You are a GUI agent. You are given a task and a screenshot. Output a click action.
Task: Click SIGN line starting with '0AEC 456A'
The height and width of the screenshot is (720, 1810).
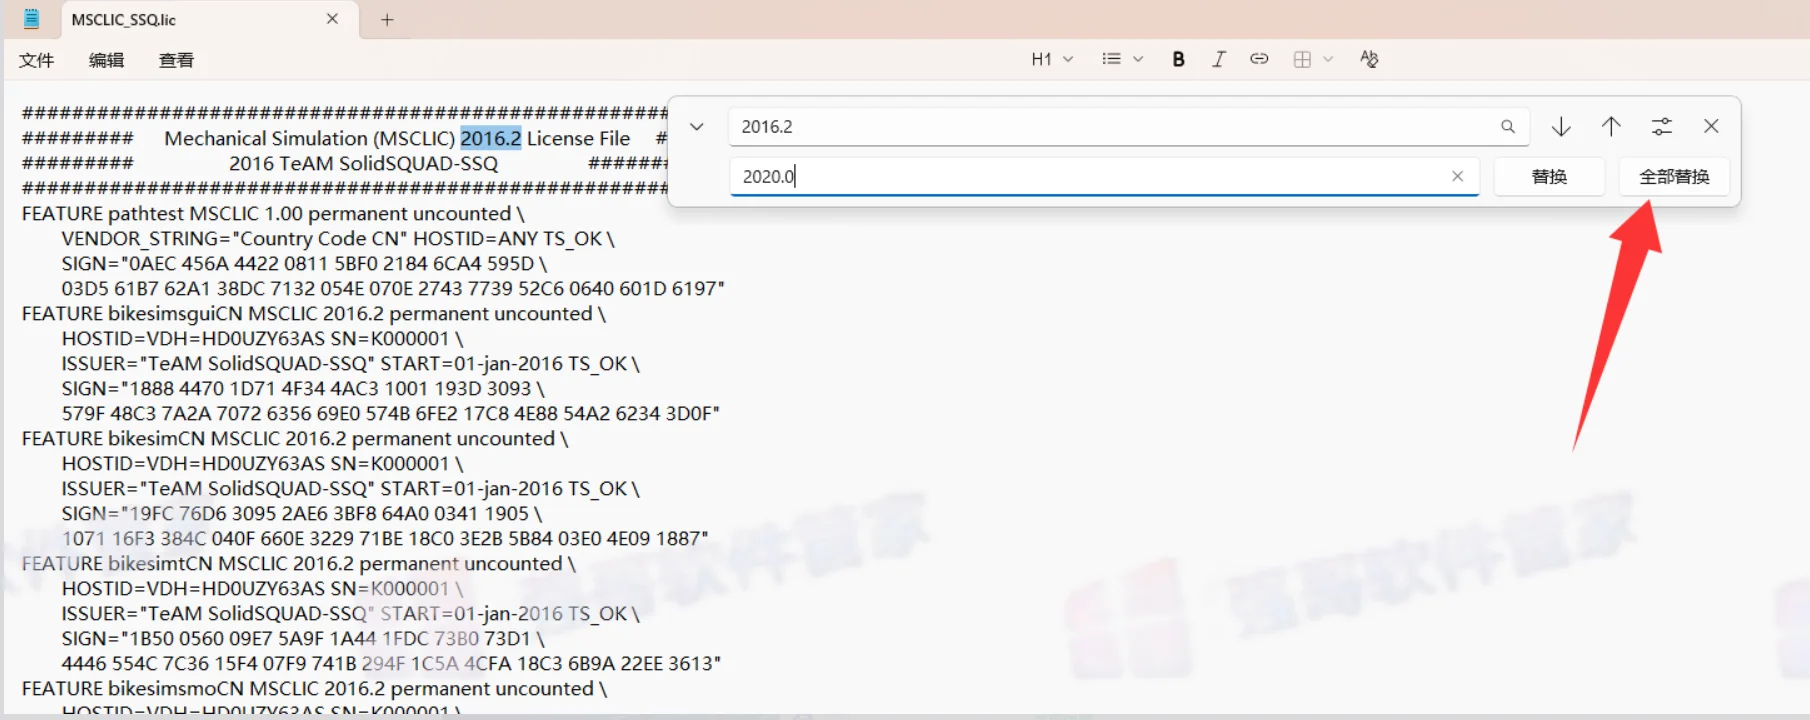coord(304,263)
